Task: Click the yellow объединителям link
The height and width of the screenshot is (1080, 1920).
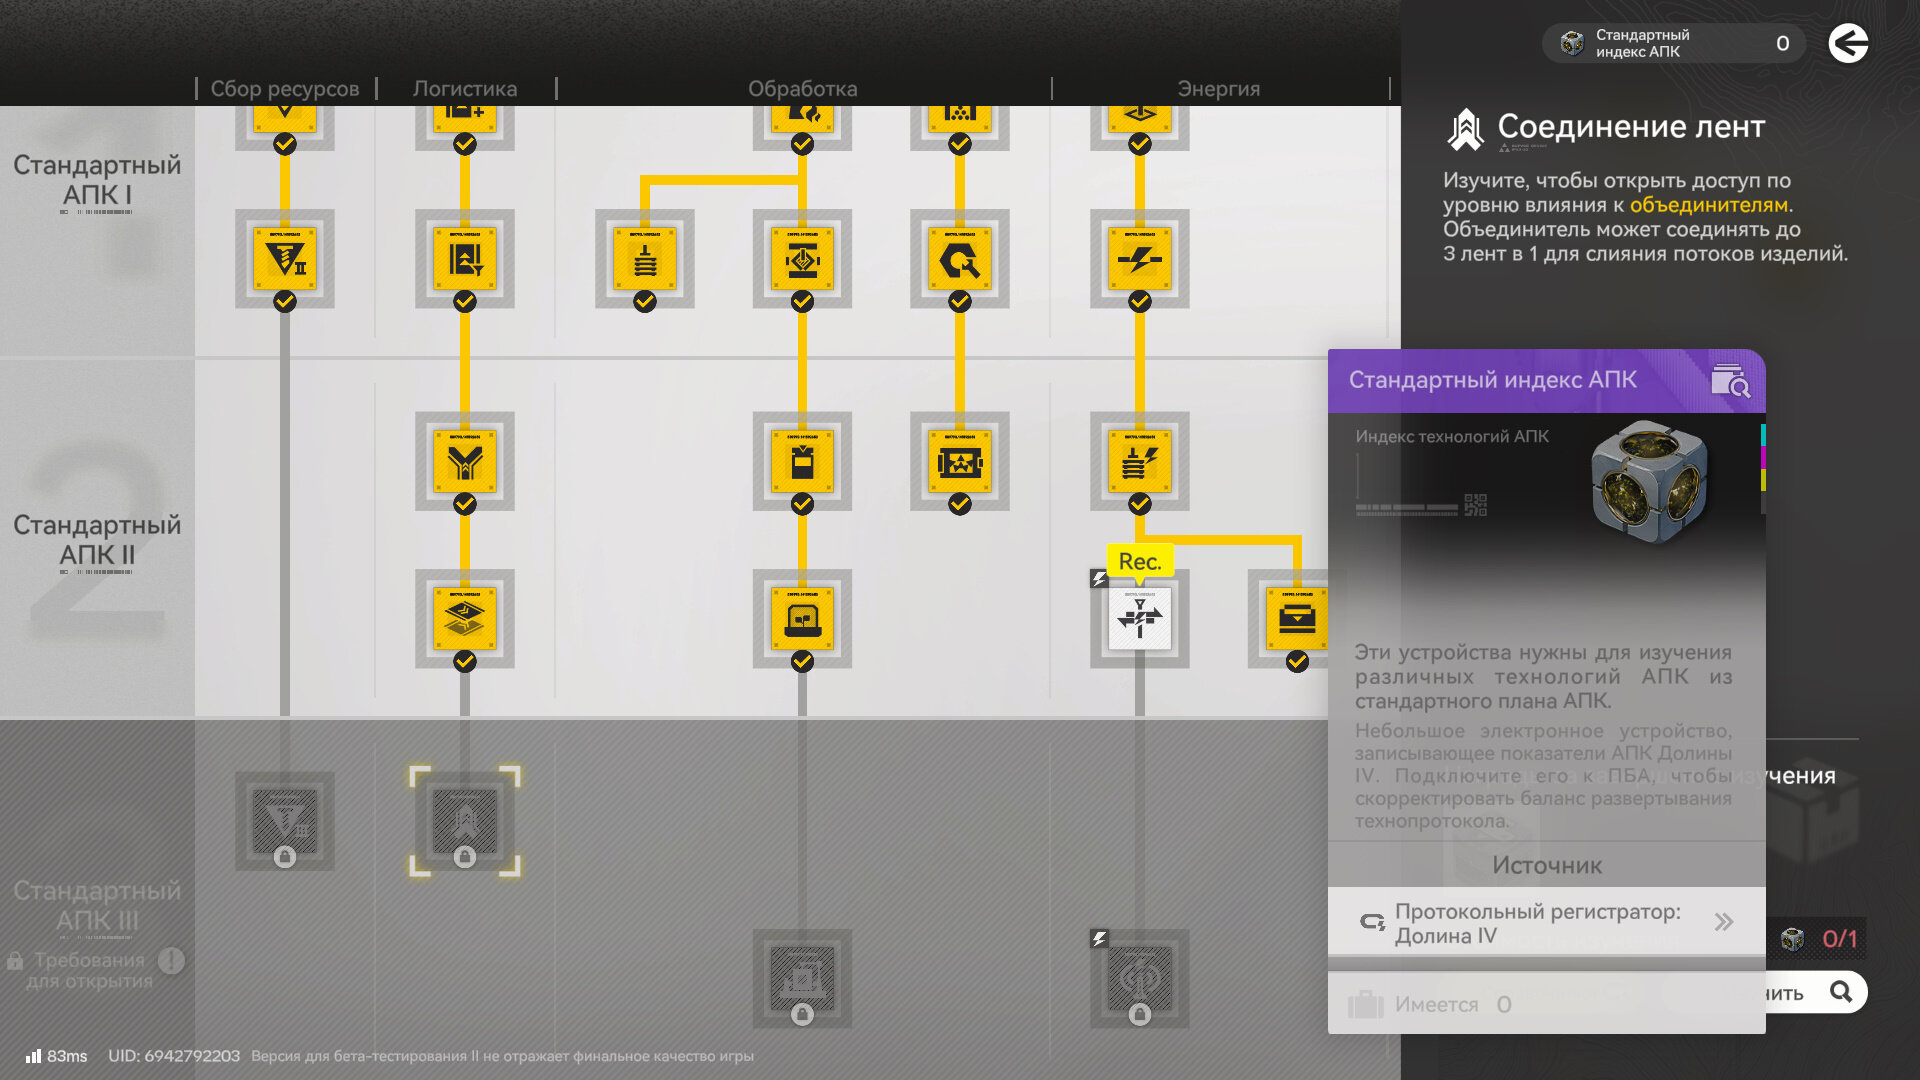Action: pos(1708,205)
